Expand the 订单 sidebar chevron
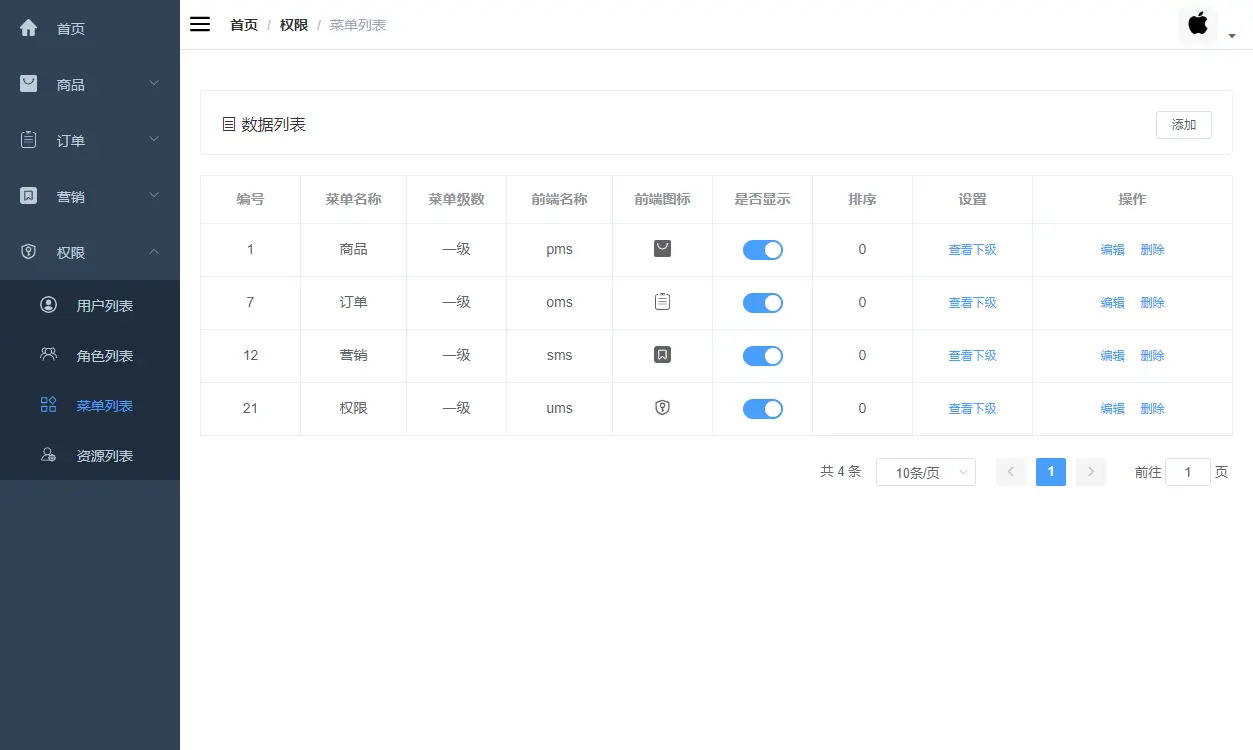1253x750 pixels. [x=154, y=139]
